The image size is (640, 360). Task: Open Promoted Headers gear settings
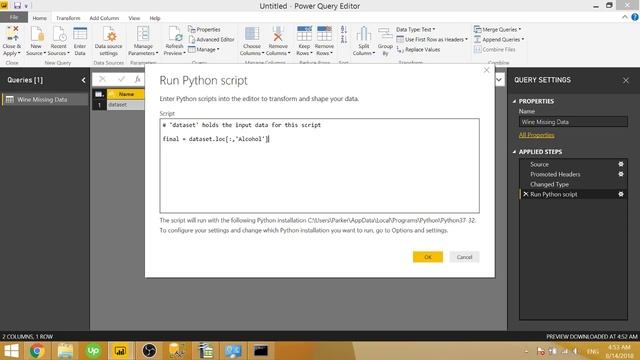pos(621,174)
